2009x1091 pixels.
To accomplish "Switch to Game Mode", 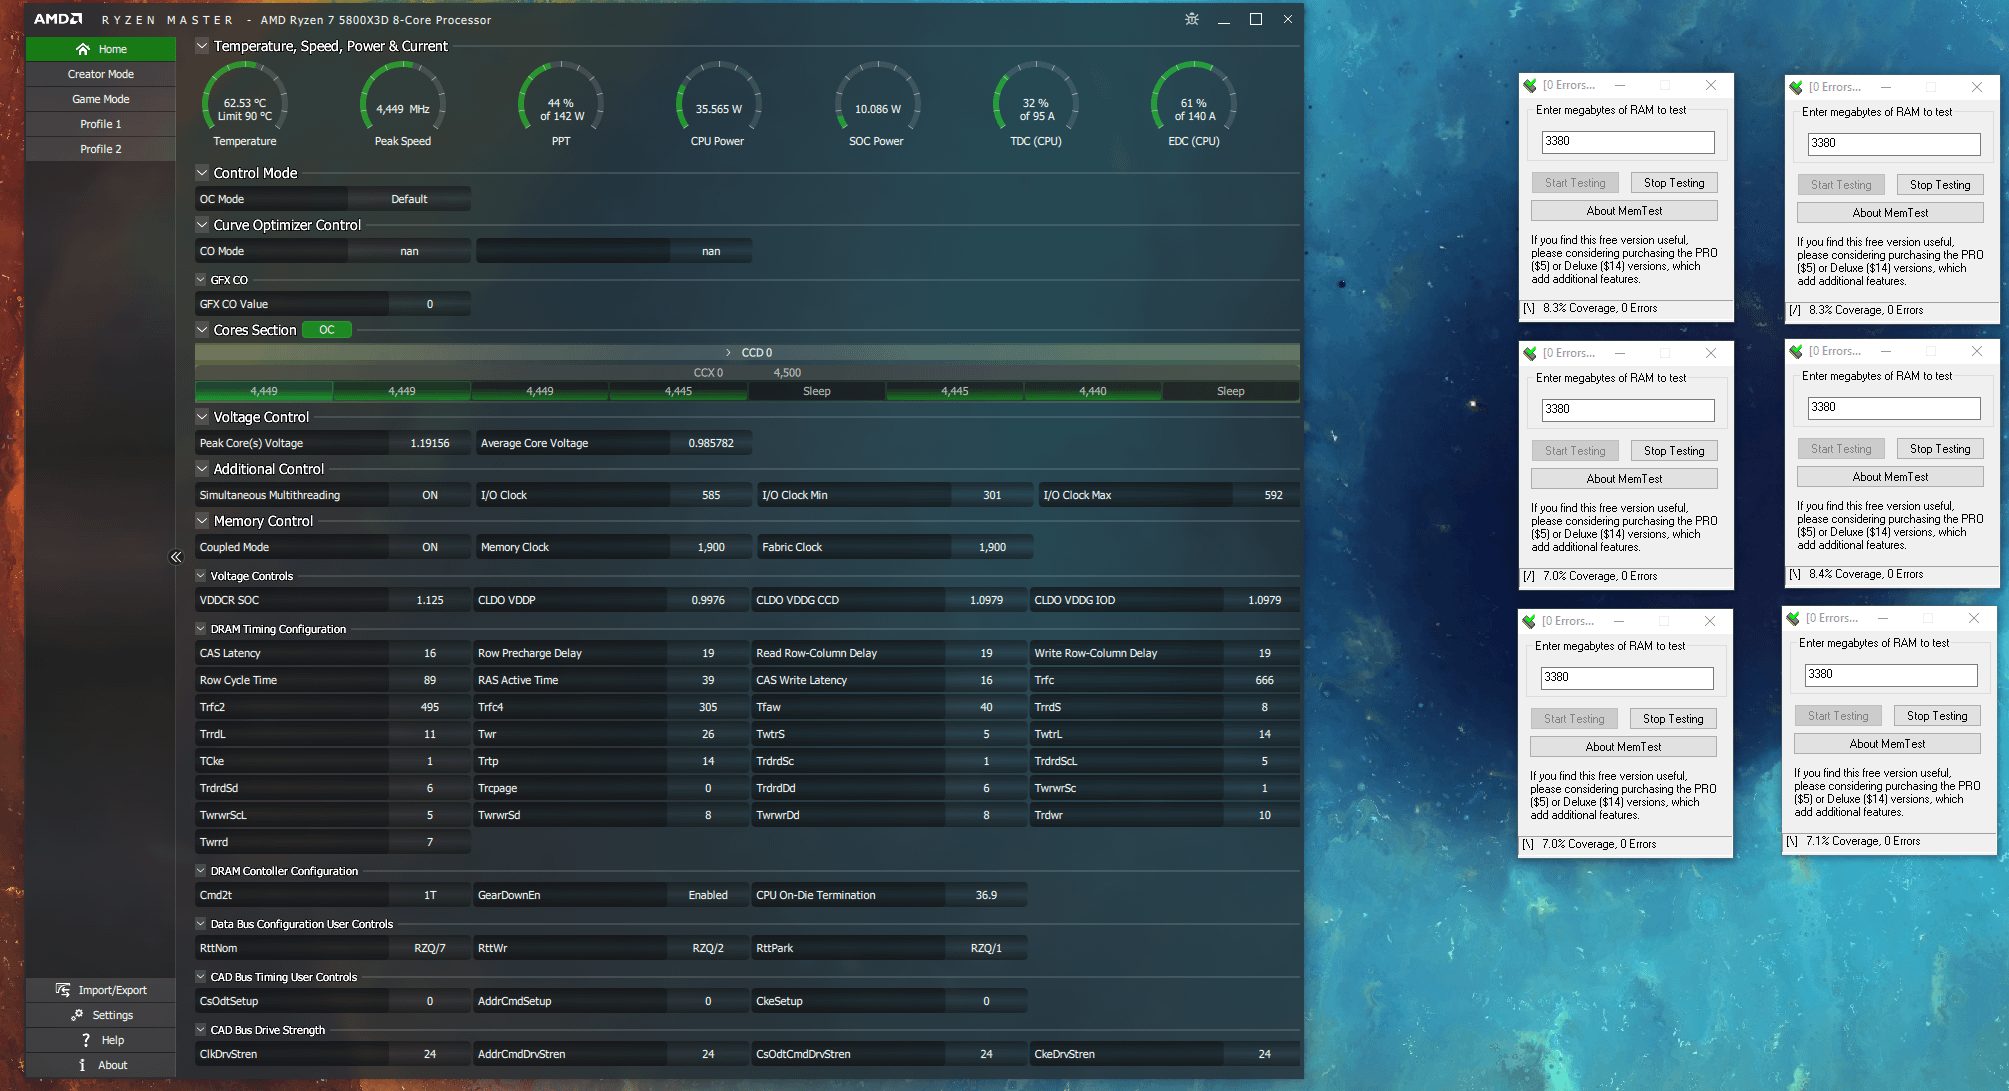I will 101,99.
